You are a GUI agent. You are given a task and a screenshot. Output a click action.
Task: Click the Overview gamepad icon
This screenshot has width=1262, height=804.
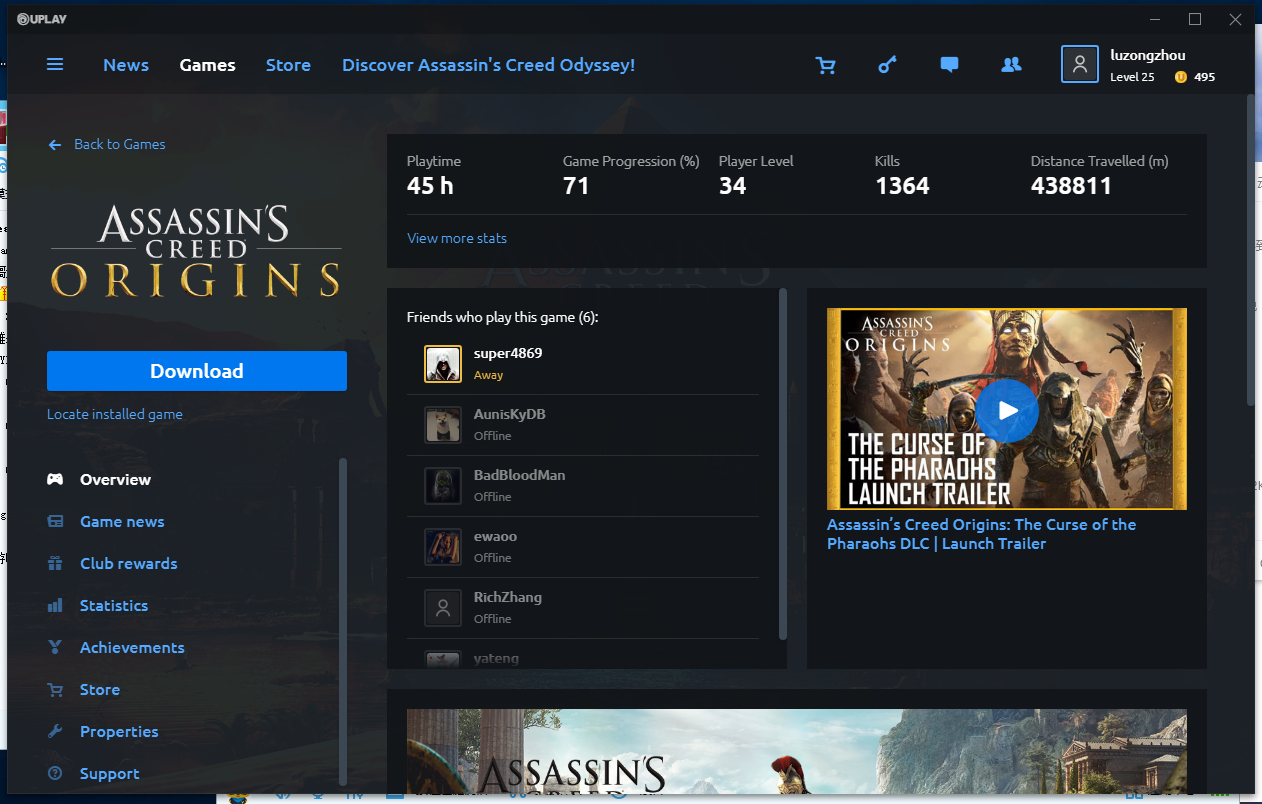[x=56, y=479]
